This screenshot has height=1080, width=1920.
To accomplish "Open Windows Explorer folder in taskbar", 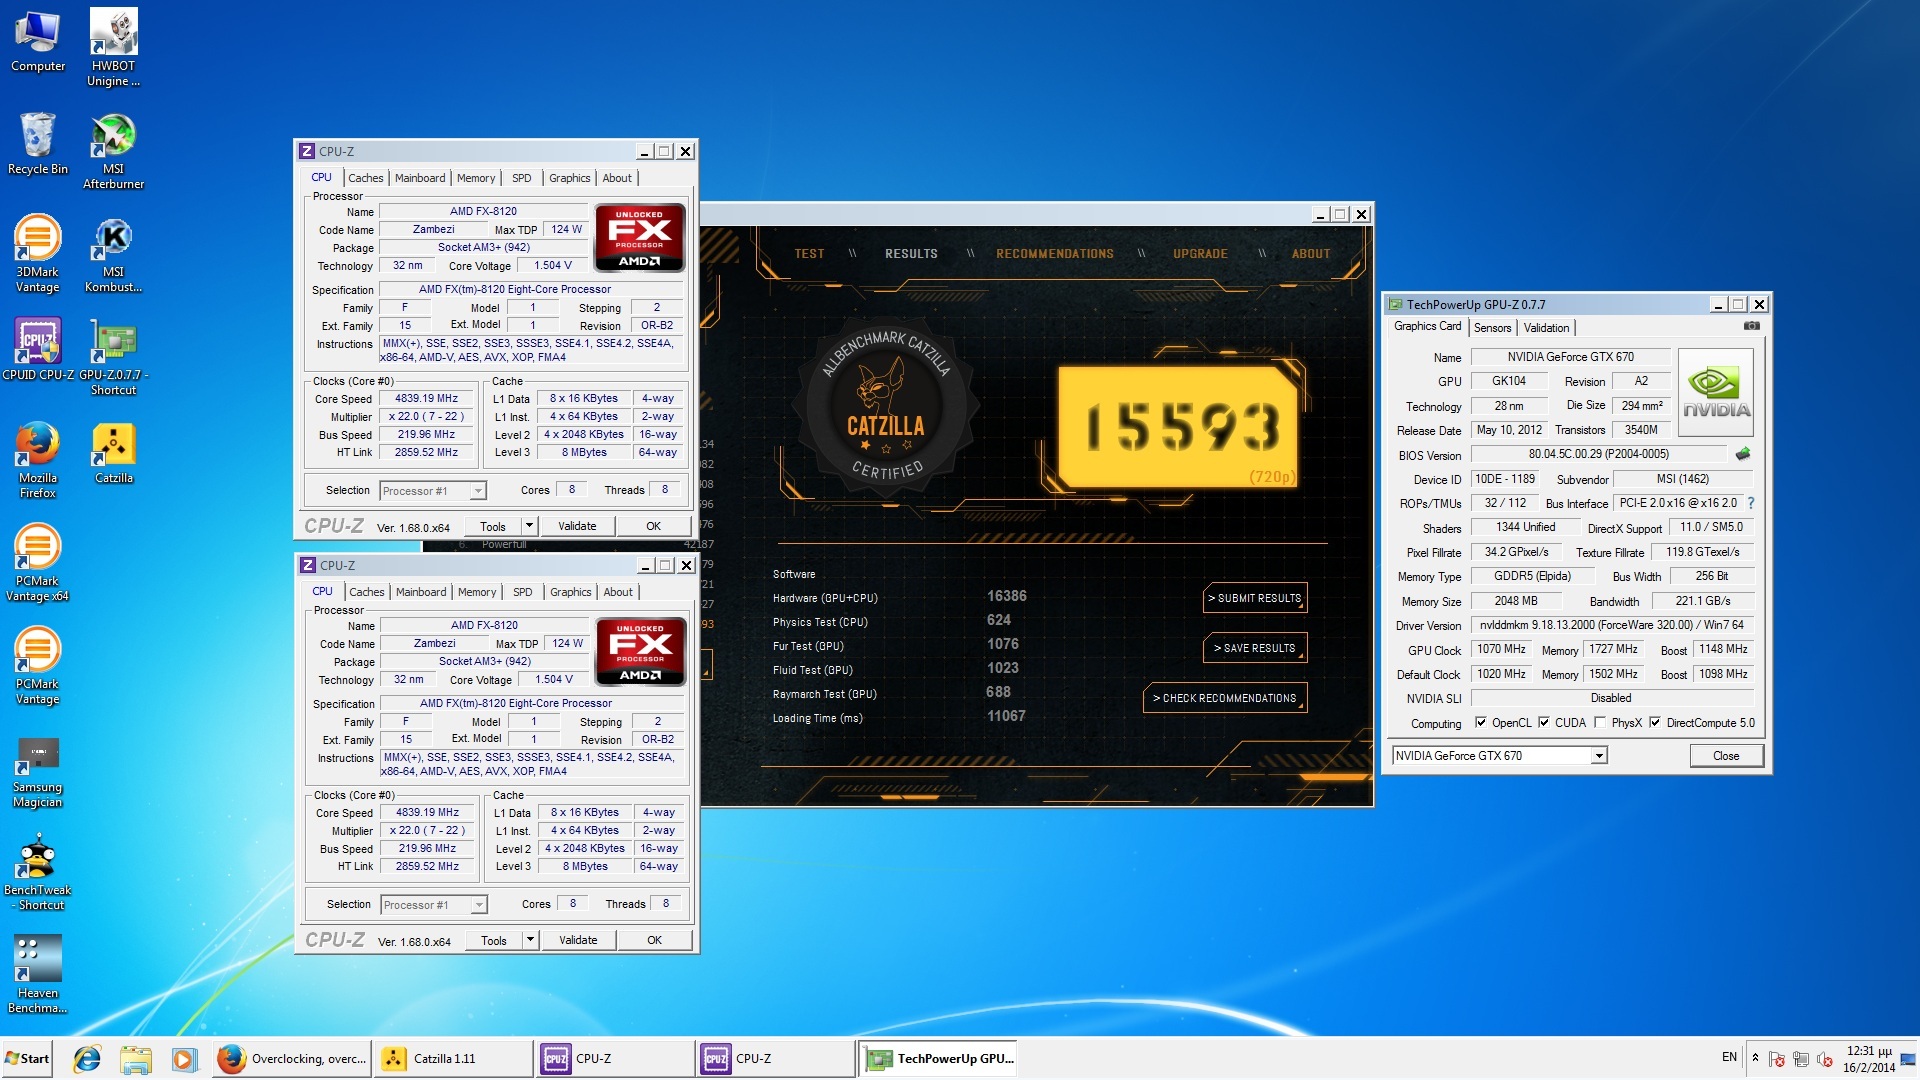I will [135, 1059].
